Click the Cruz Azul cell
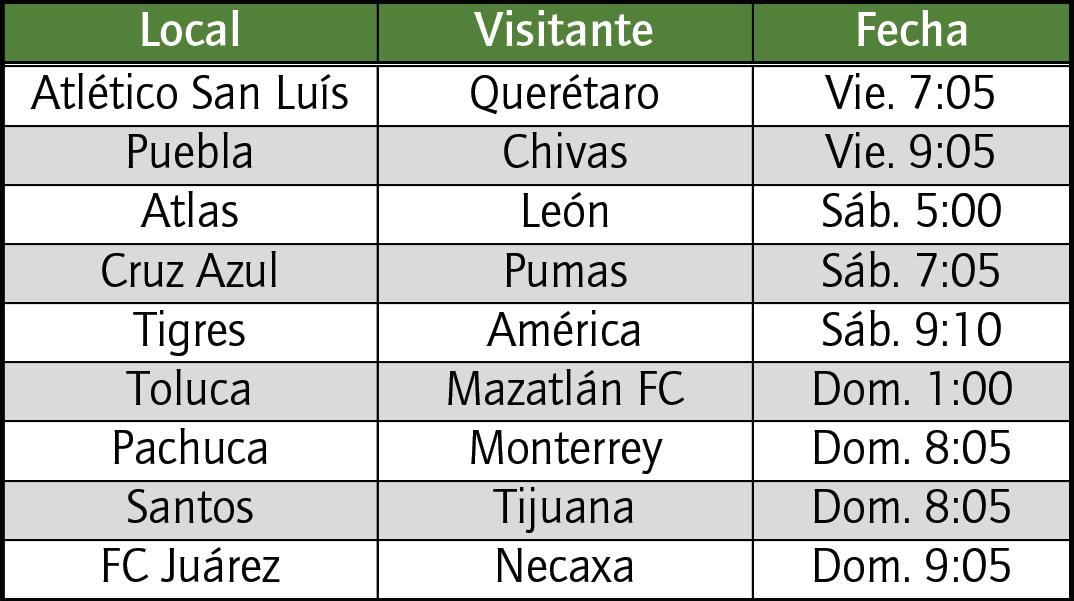This screenshot has width=1074, height=601. (x=190, y=273)
